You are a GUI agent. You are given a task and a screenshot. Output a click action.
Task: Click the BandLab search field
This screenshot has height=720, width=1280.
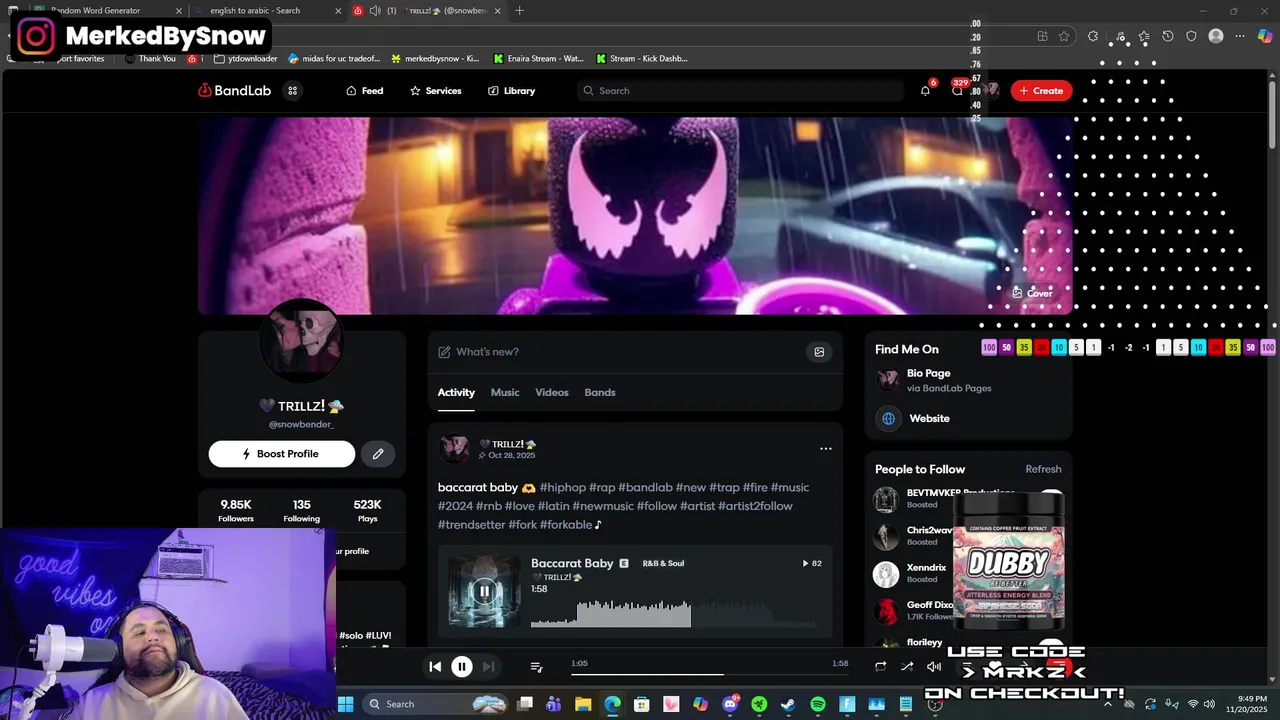[740, 91]
